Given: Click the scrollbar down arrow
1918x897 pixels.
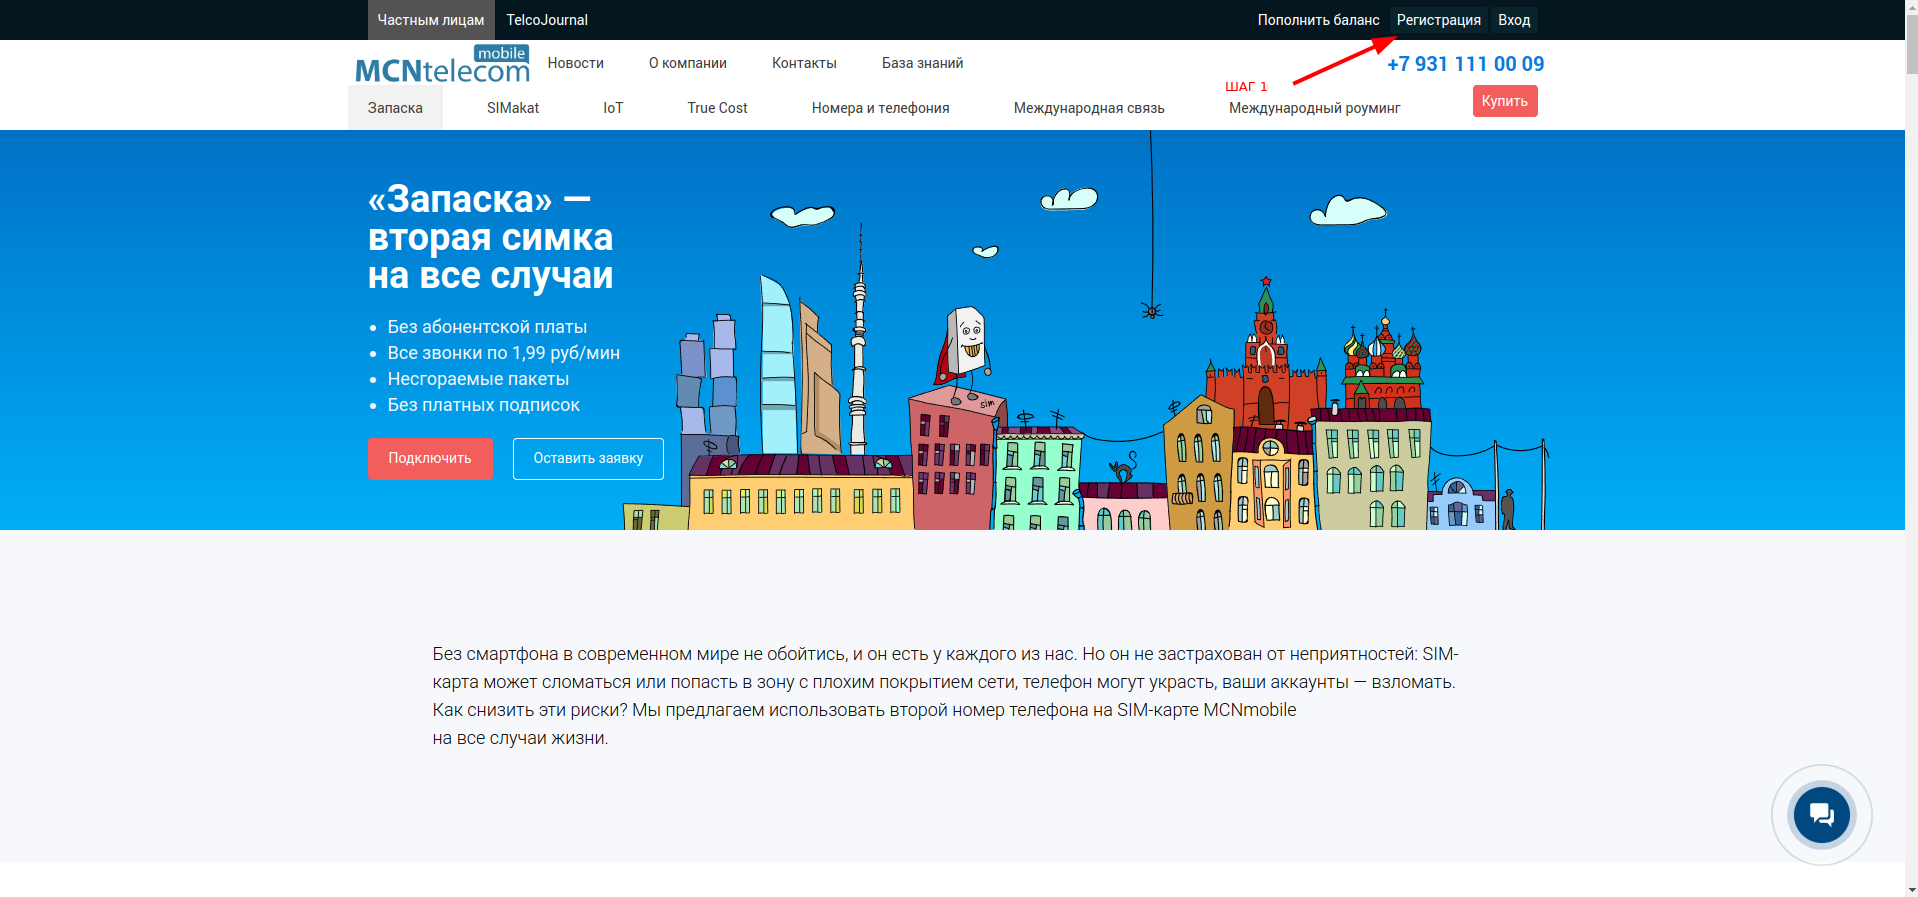Looking at the screenshot, I should [x=1911, y=890].
